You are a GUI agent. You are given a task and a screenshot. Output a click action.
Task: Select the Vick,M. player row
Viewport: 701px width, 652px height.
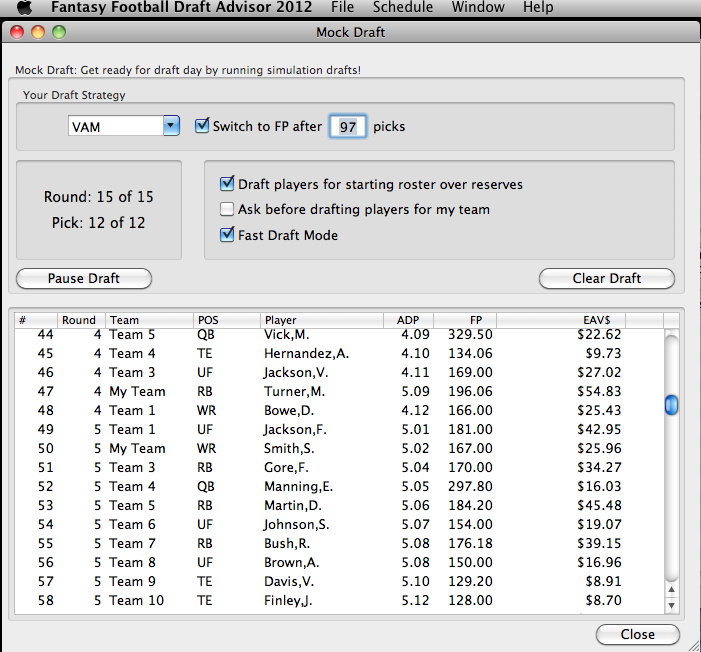[x=339, y=334]
